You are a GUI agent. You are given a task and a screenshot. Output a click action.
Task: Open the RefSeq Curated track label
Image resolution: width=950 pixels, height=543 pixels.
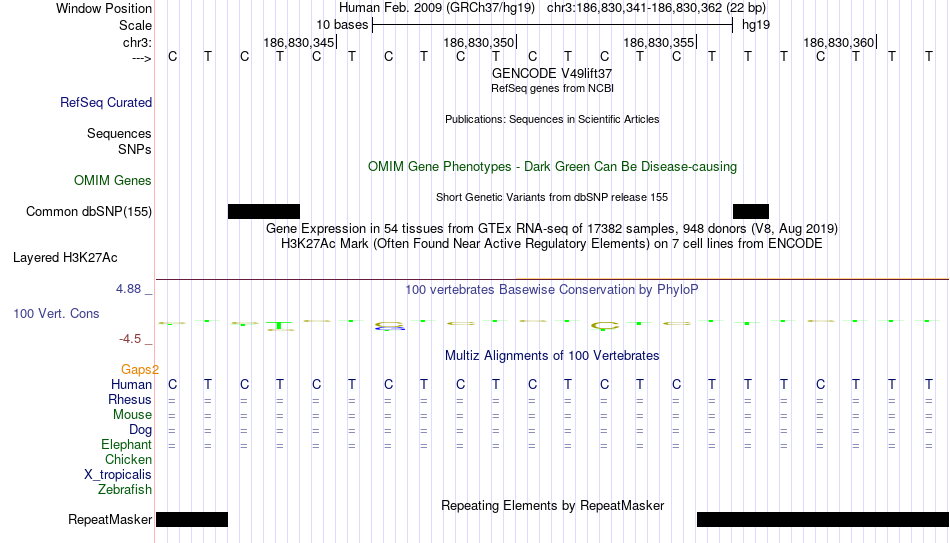[x=106, y=102]
